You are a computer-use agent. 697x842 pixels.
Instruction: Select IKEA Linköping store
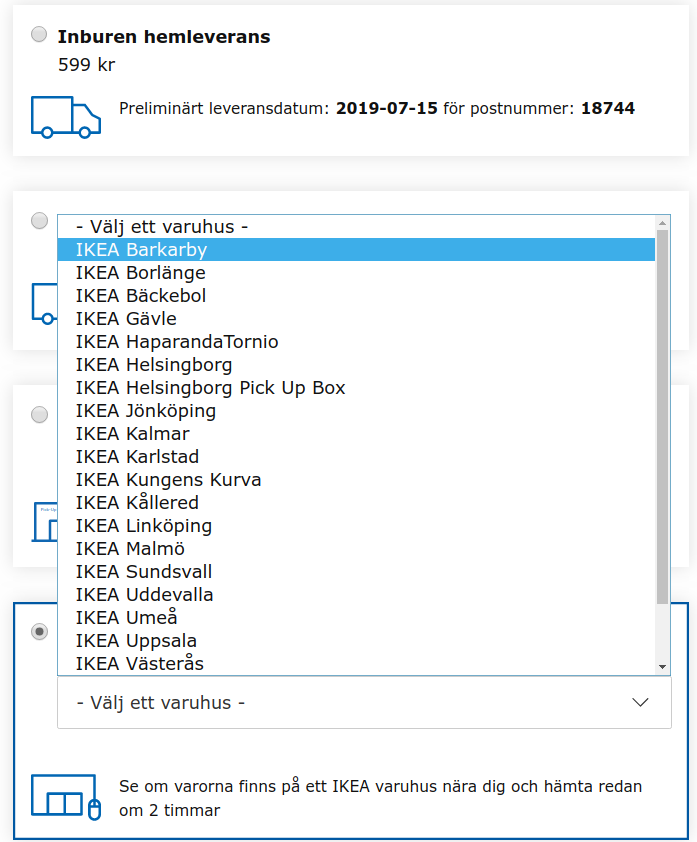point(356,526)
